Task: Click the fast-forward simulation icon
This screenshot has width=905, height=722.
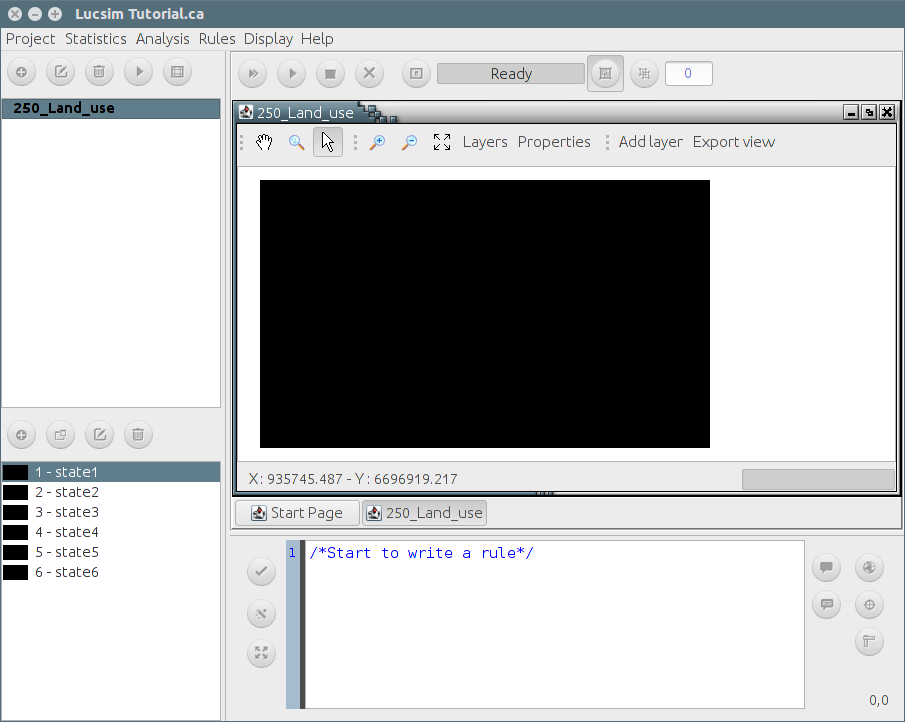Action: coord(252,73)
